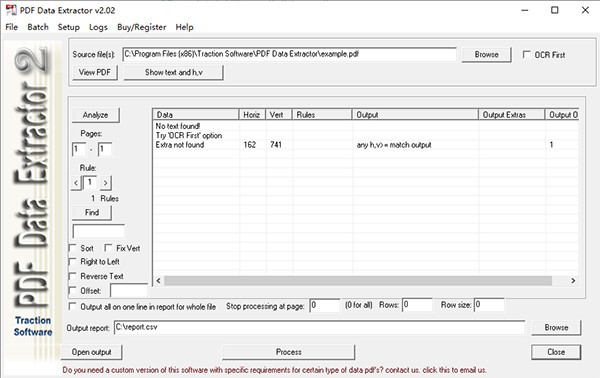
Task: Click the Stop processing at page field
Action: 324,305
